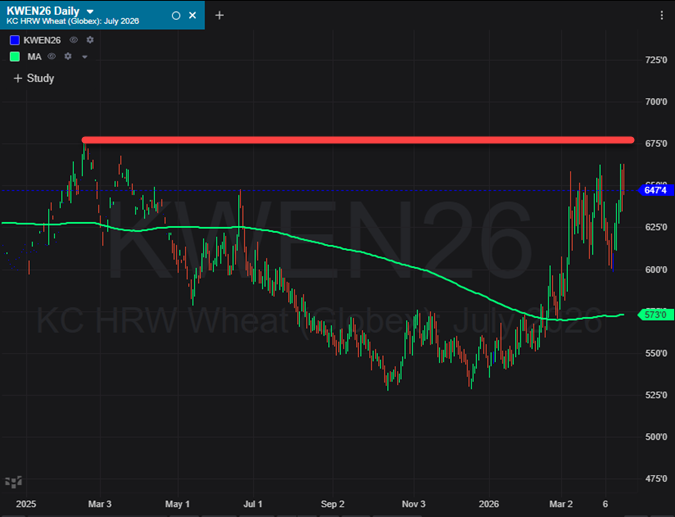Viewport: 675px width, 517px height.
Task: Click the 600'0 price axis label
Action: coord(656,269)
